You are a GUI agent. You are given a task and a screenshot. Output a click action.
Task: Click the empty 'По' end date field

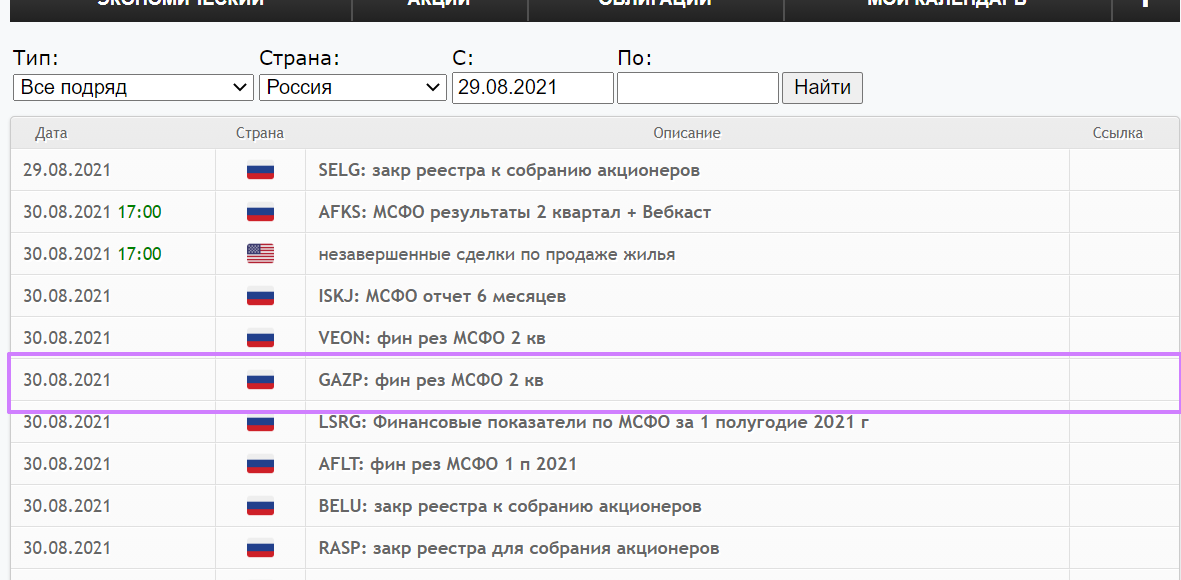pyautogui.click(x=697, y=87)
